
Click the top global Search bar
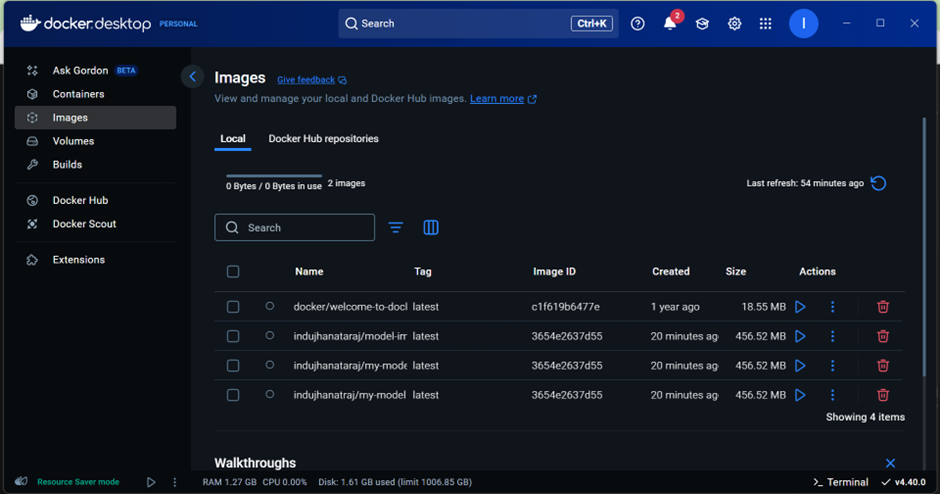point(478,23)
